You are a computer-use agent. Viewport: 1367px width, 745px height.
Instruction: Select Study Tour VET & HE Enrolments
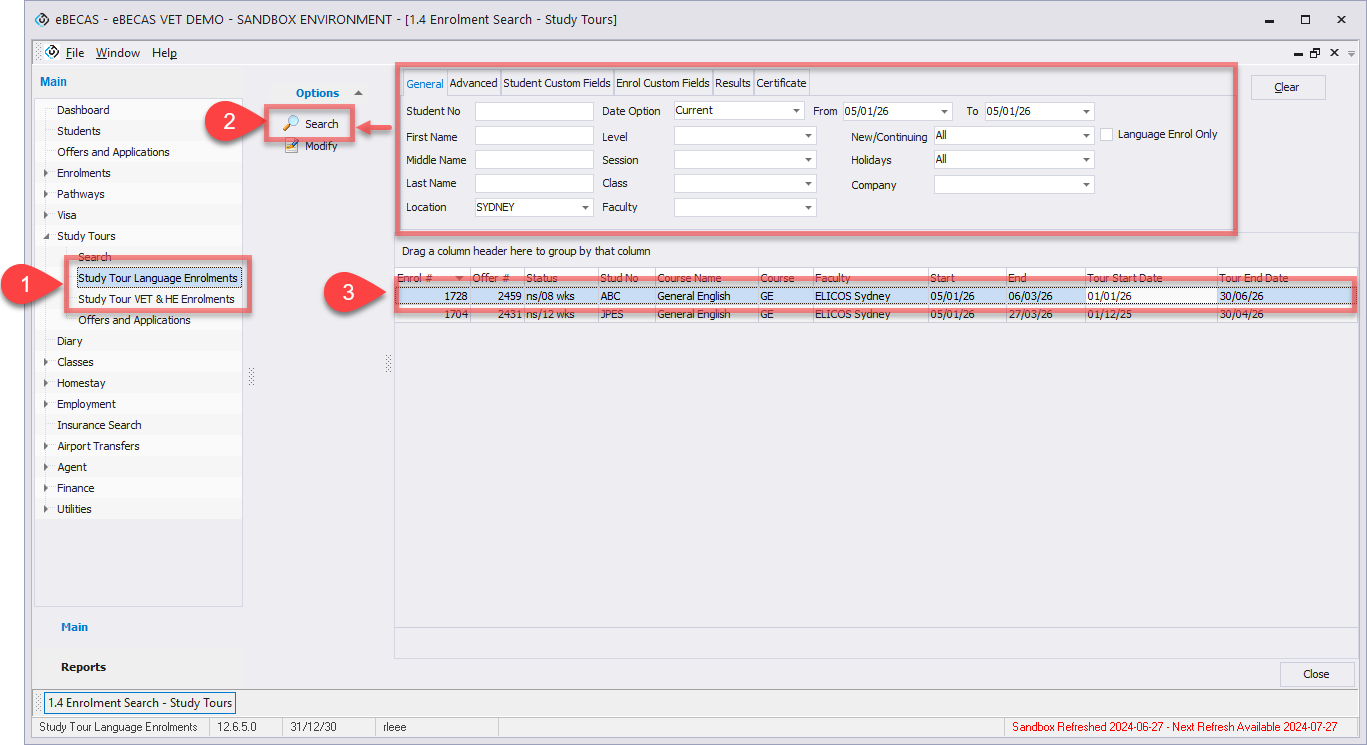pos(156,299)
